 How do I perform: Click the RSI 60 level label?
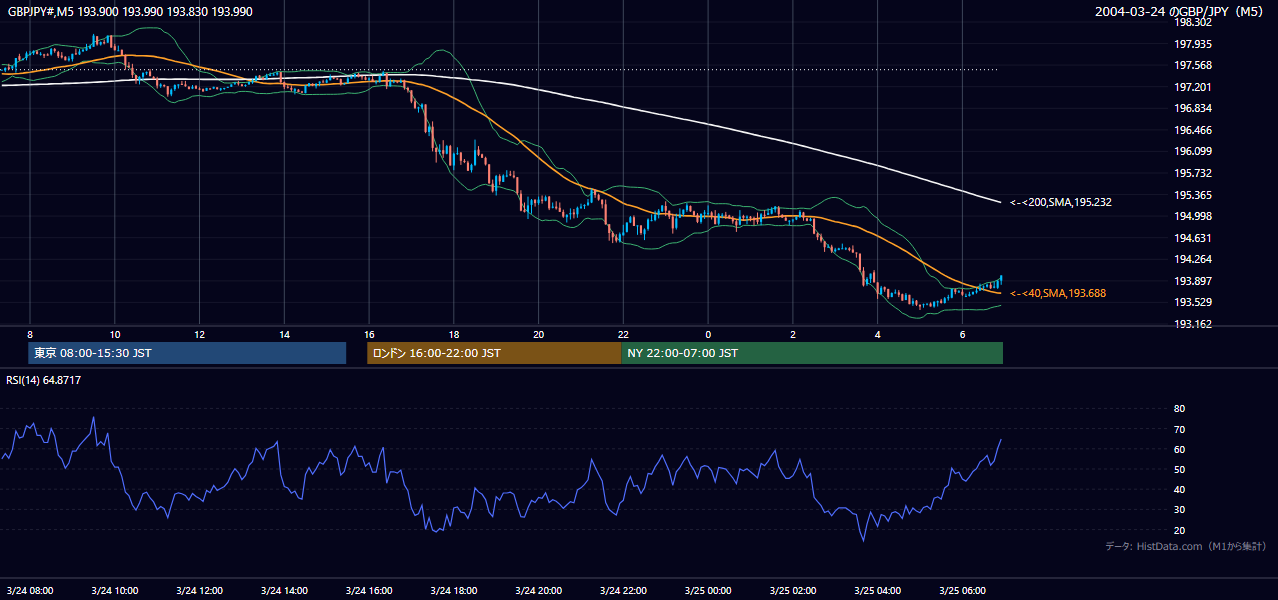tap(1179, 449)
